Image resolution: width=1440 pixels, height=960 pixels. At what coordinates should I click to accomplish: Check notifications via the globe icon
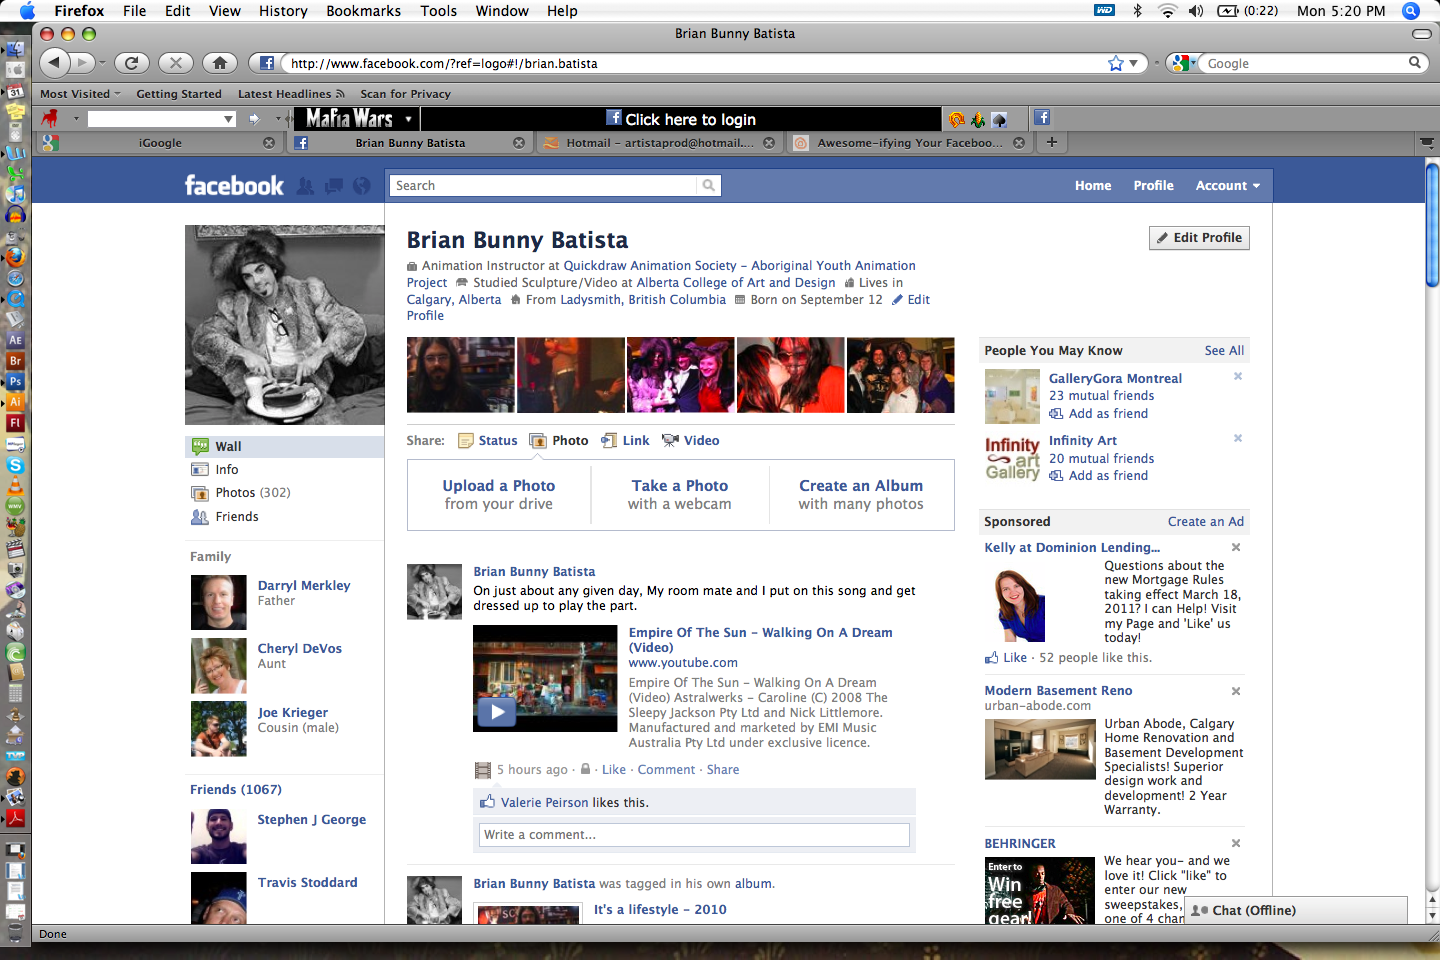(x=361, y=186)
